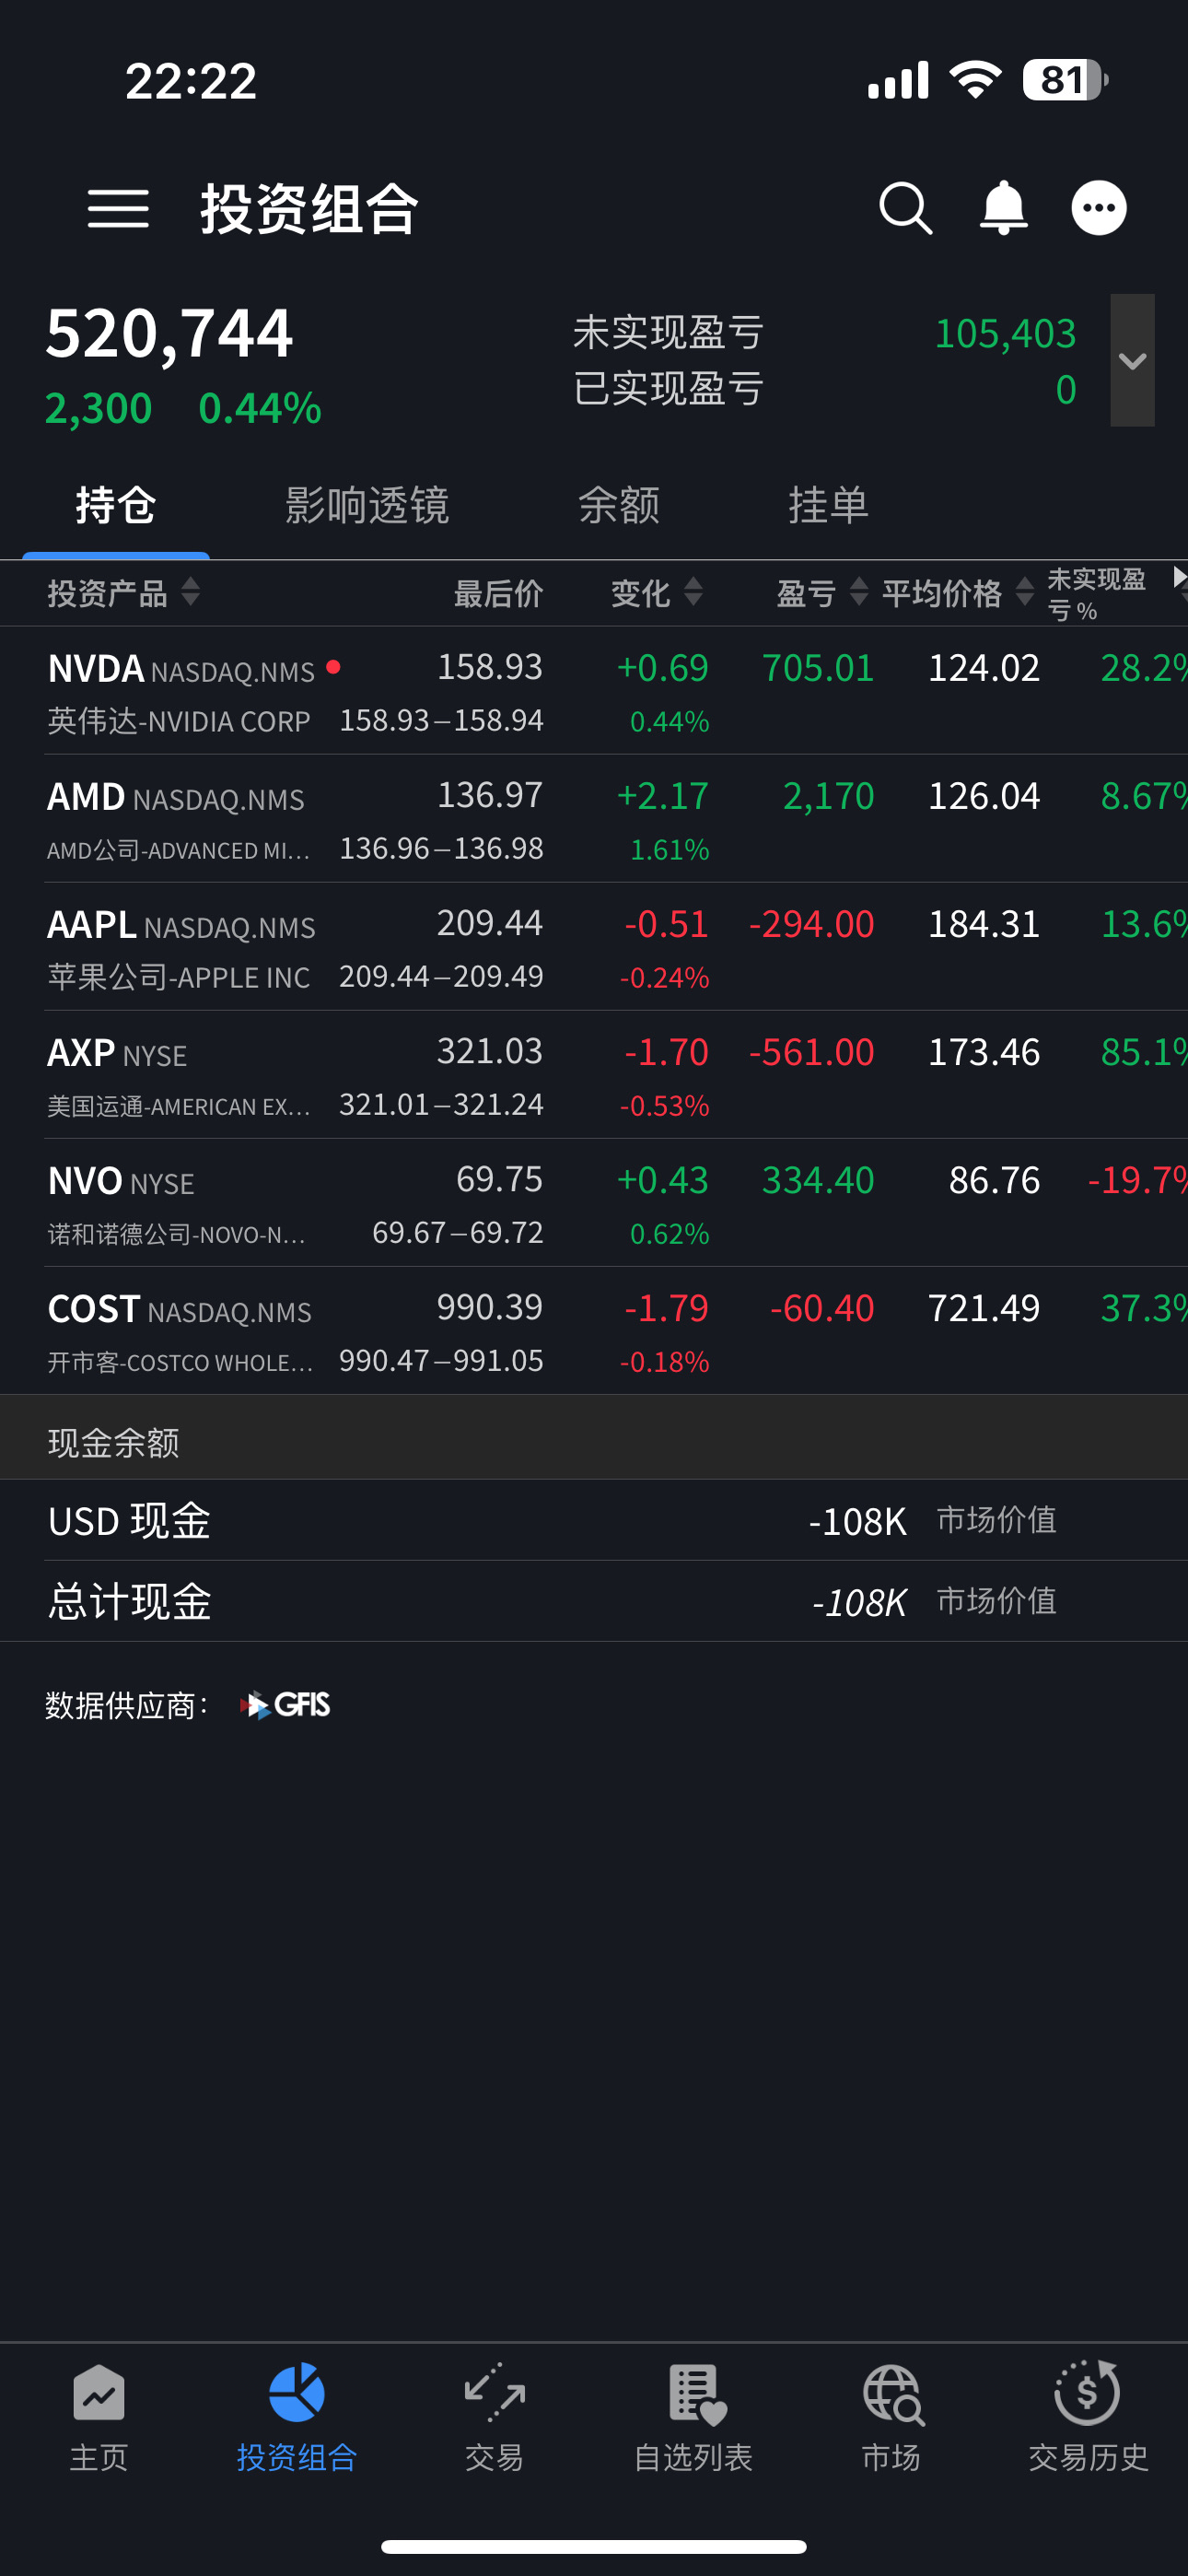
Task: Tap unrealized P&L value 105,403
Action: 1005,333
